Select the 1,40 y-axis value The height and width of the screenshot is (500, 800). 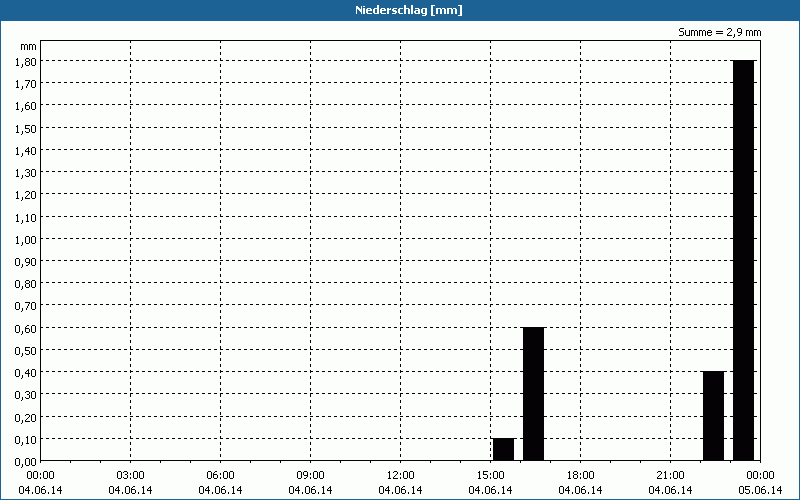tap(26, 151)
